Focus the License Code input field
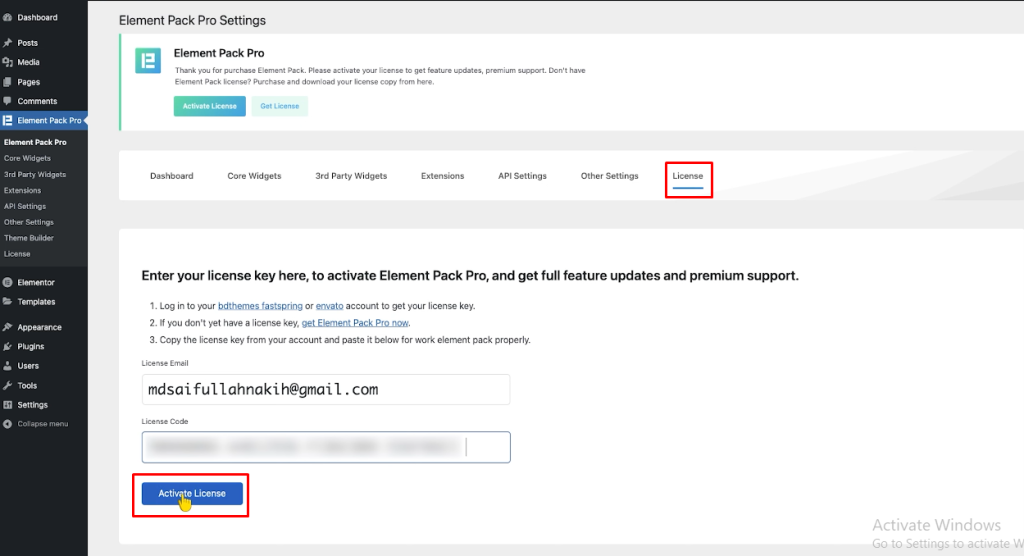1024x556 pixels. [326, 447]
